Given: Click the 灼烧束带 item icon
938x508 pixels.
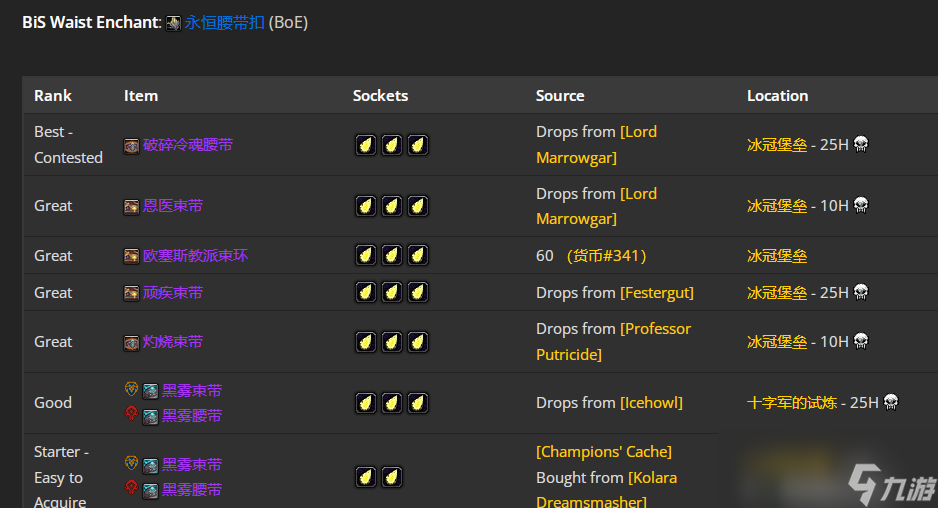Looking at the screenshot, I should 132,343.
